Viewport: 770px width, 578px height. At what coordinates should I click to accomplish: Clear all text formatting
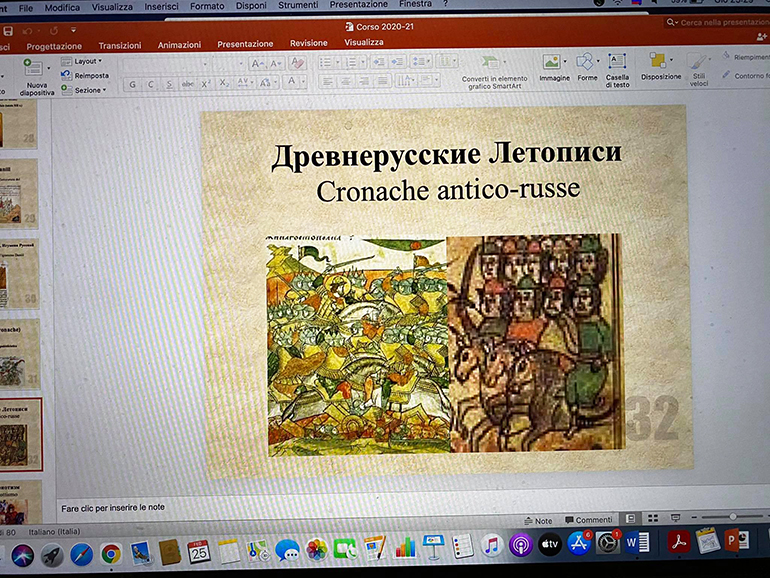[297, 63]
